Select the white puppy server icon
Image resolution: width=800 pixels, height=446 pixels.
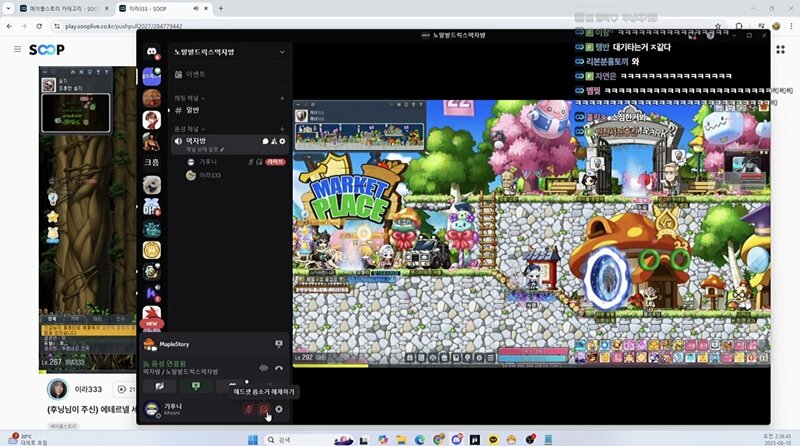(152, 185)
